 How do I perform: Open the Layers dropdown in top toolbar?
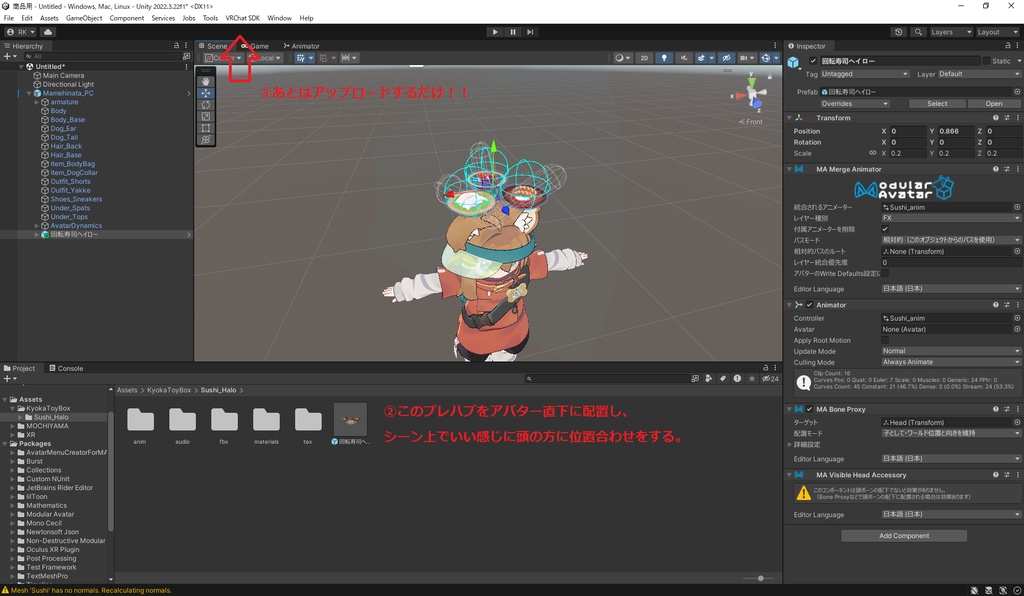pyautogui.click(x=950, y=32)
